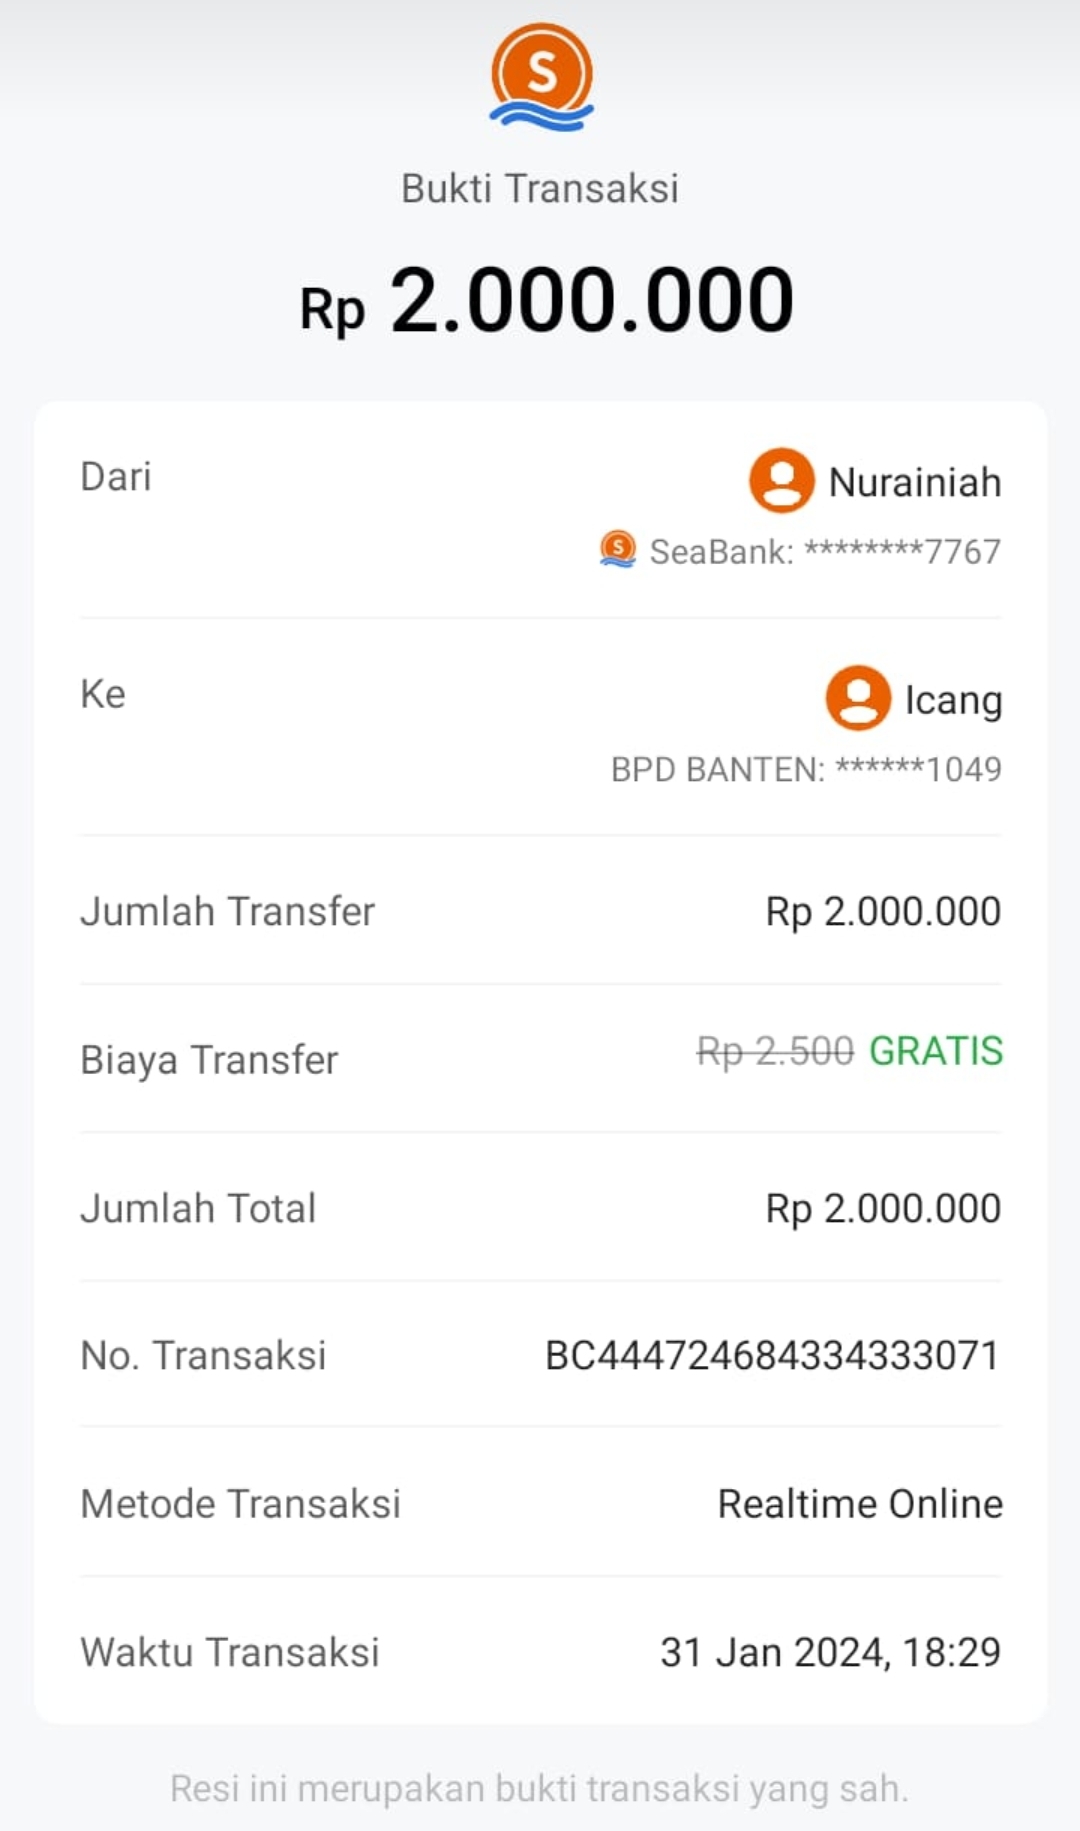Select the Jumlah Total amount value
This screenshot has width=1080, height=1831.
click(883, 1208)
